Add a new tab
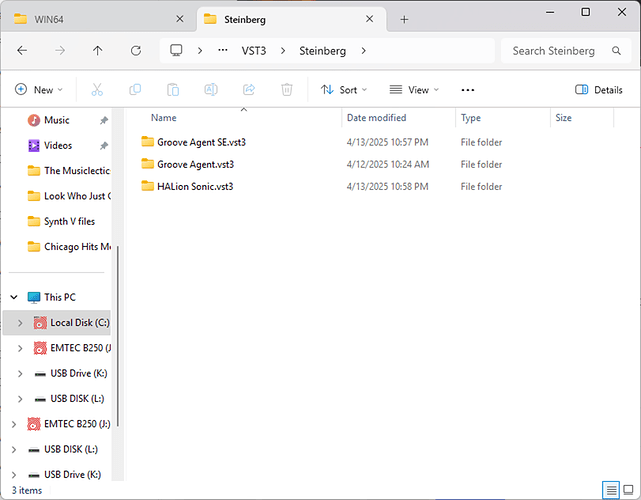Image resolution: width=641 pixels, height=500 pixels. coord(404,20)
